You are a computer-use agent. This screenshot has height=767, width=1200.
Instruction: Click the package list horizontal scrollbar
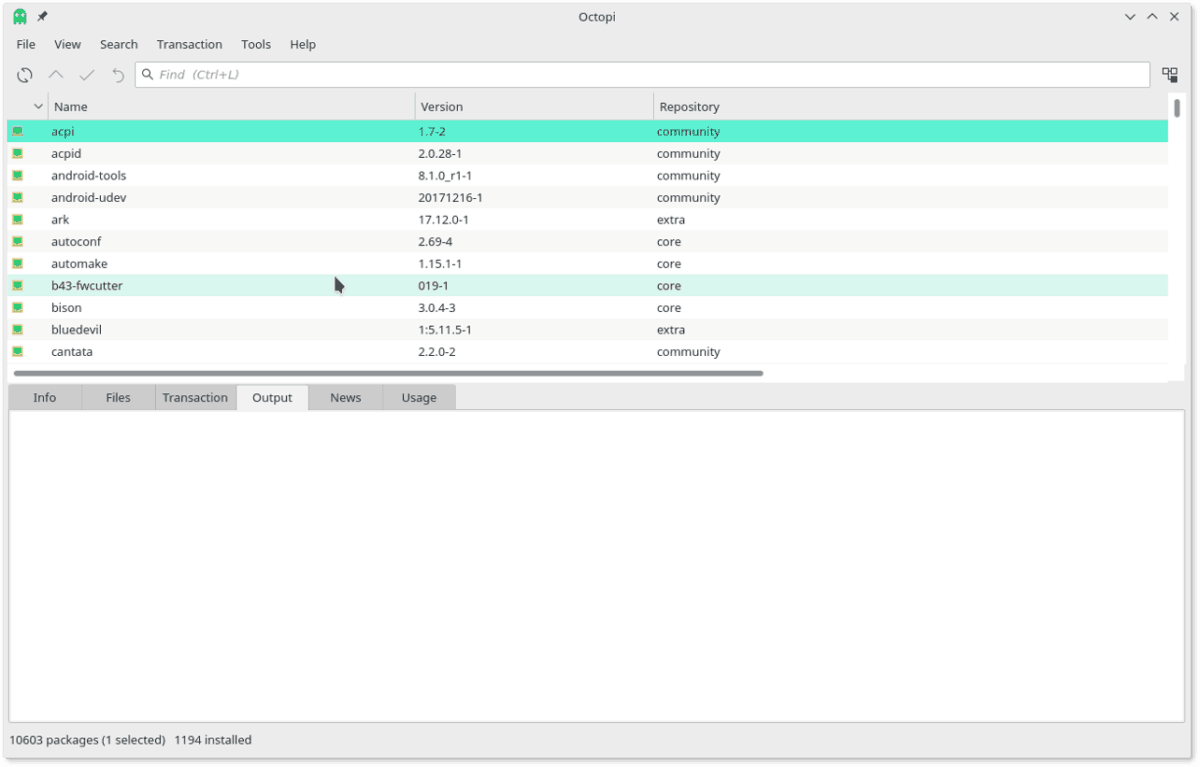[388, 373]
